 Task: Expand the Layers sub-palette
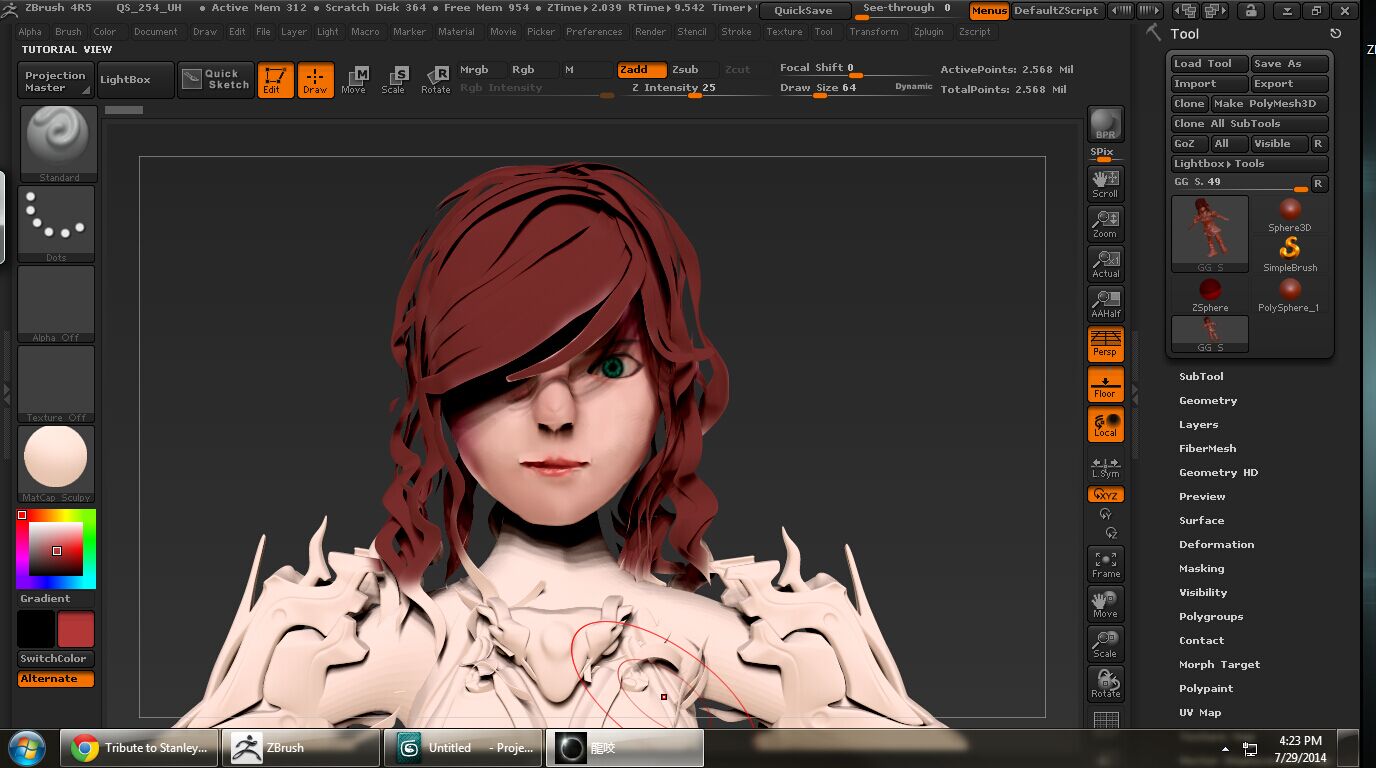1198,425
